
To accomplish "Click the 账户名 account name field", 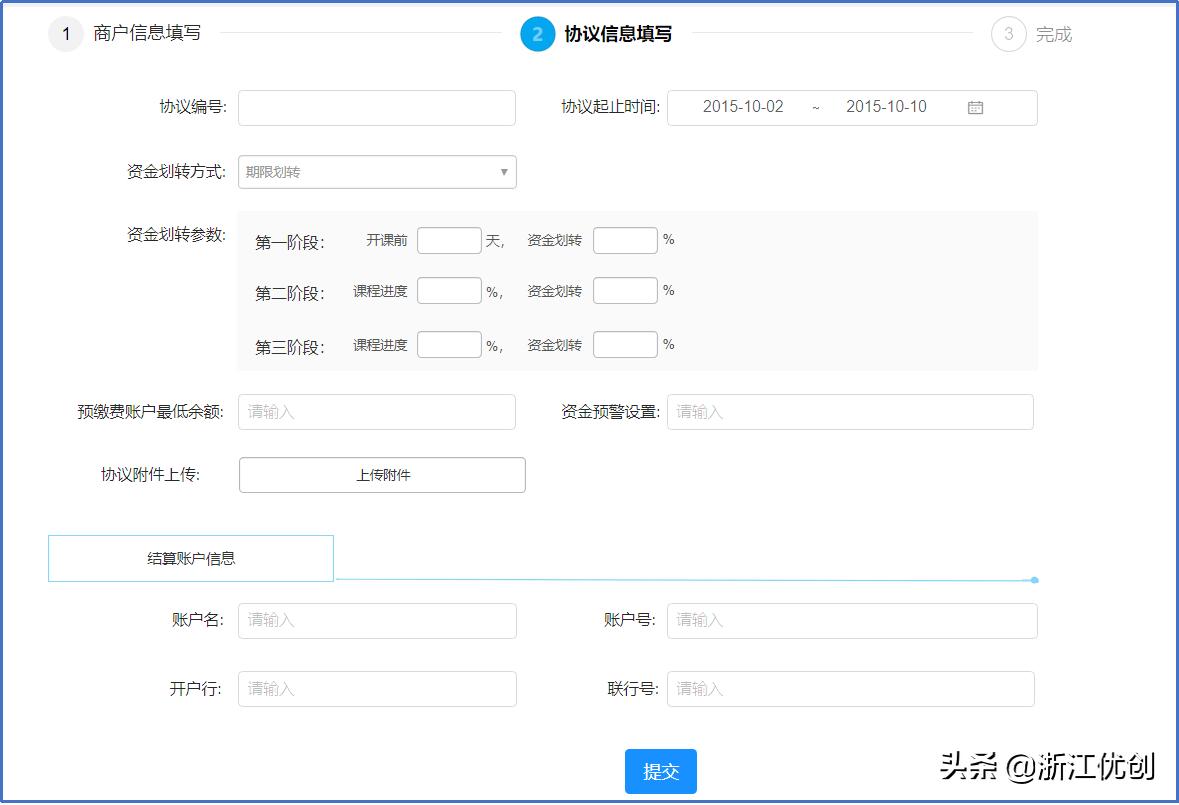I will [377, 620].
